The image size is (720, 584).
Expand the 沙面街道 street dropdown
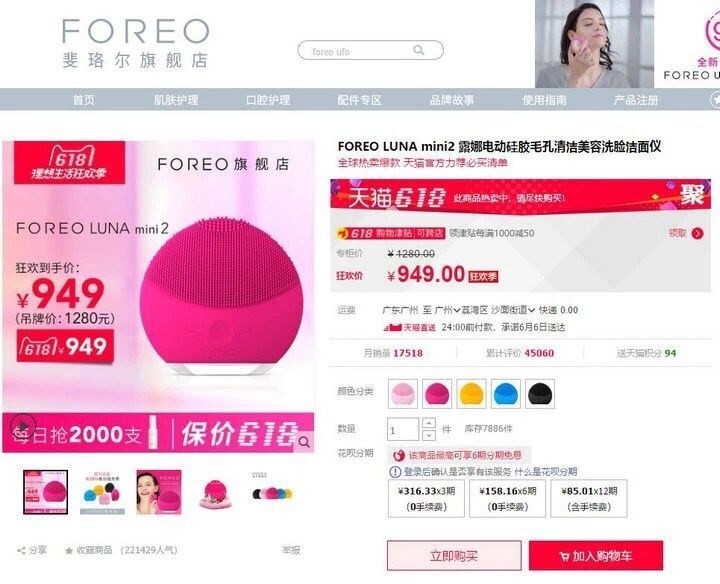coord(512,310)
